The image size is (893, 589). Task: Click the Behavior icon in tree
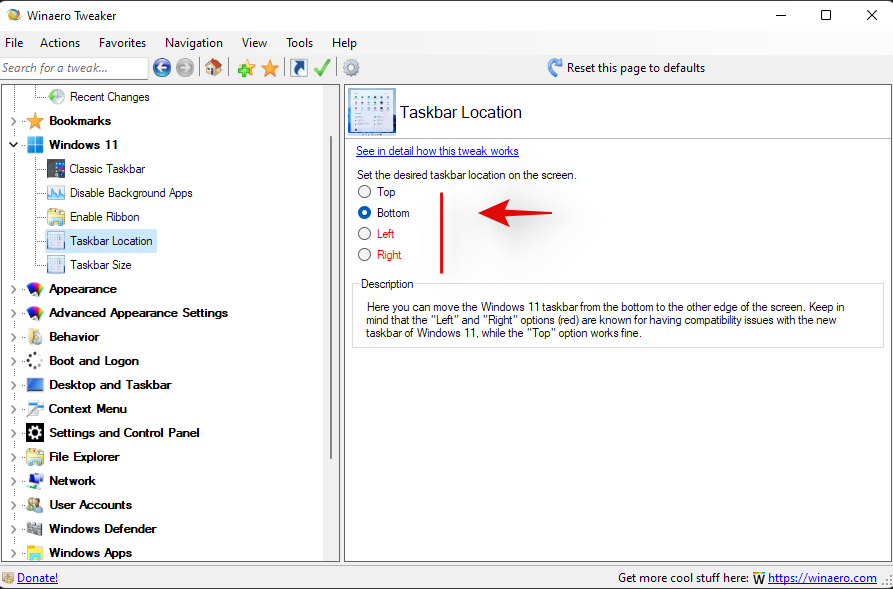tap(35, 337)
